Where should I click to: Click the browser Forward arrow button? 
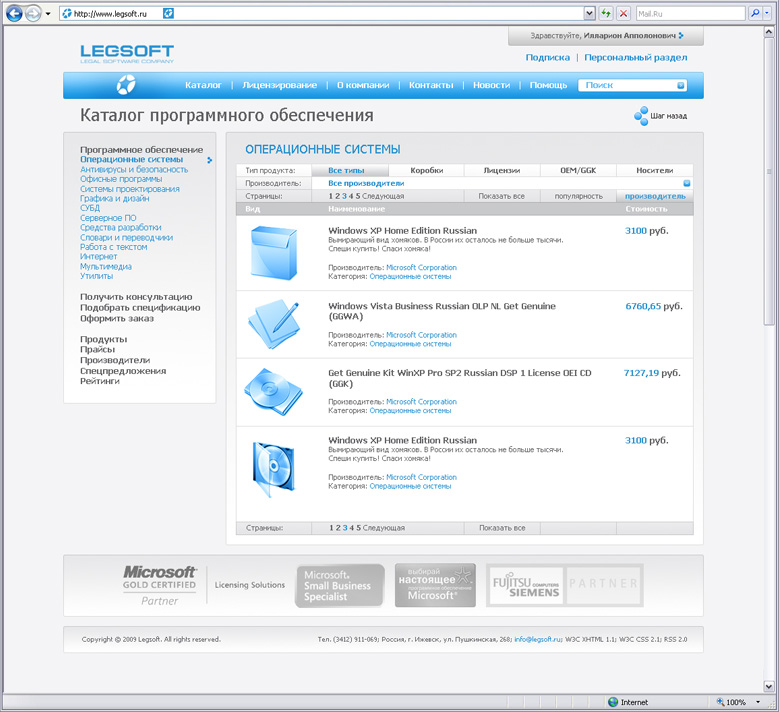(33, 13)
